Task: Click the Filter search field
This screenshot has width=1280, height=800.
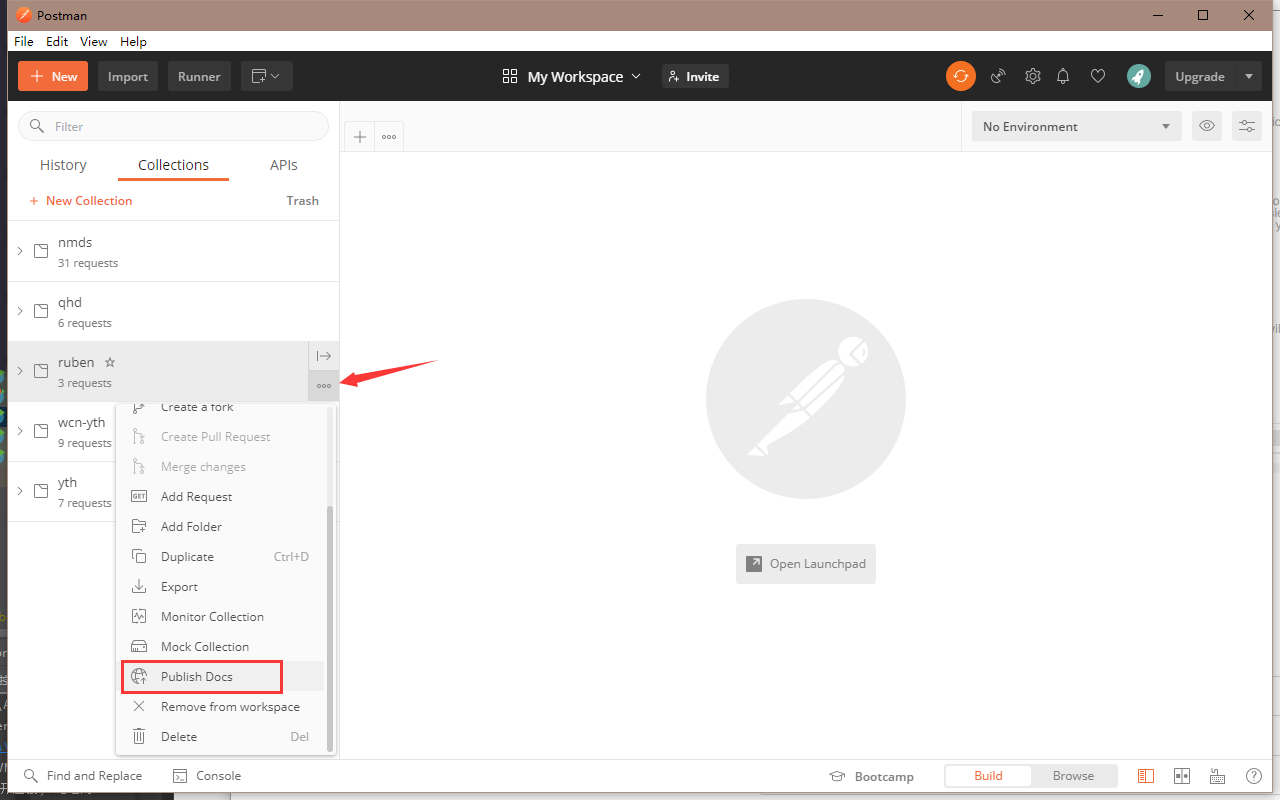Action: tap(173, 126)
